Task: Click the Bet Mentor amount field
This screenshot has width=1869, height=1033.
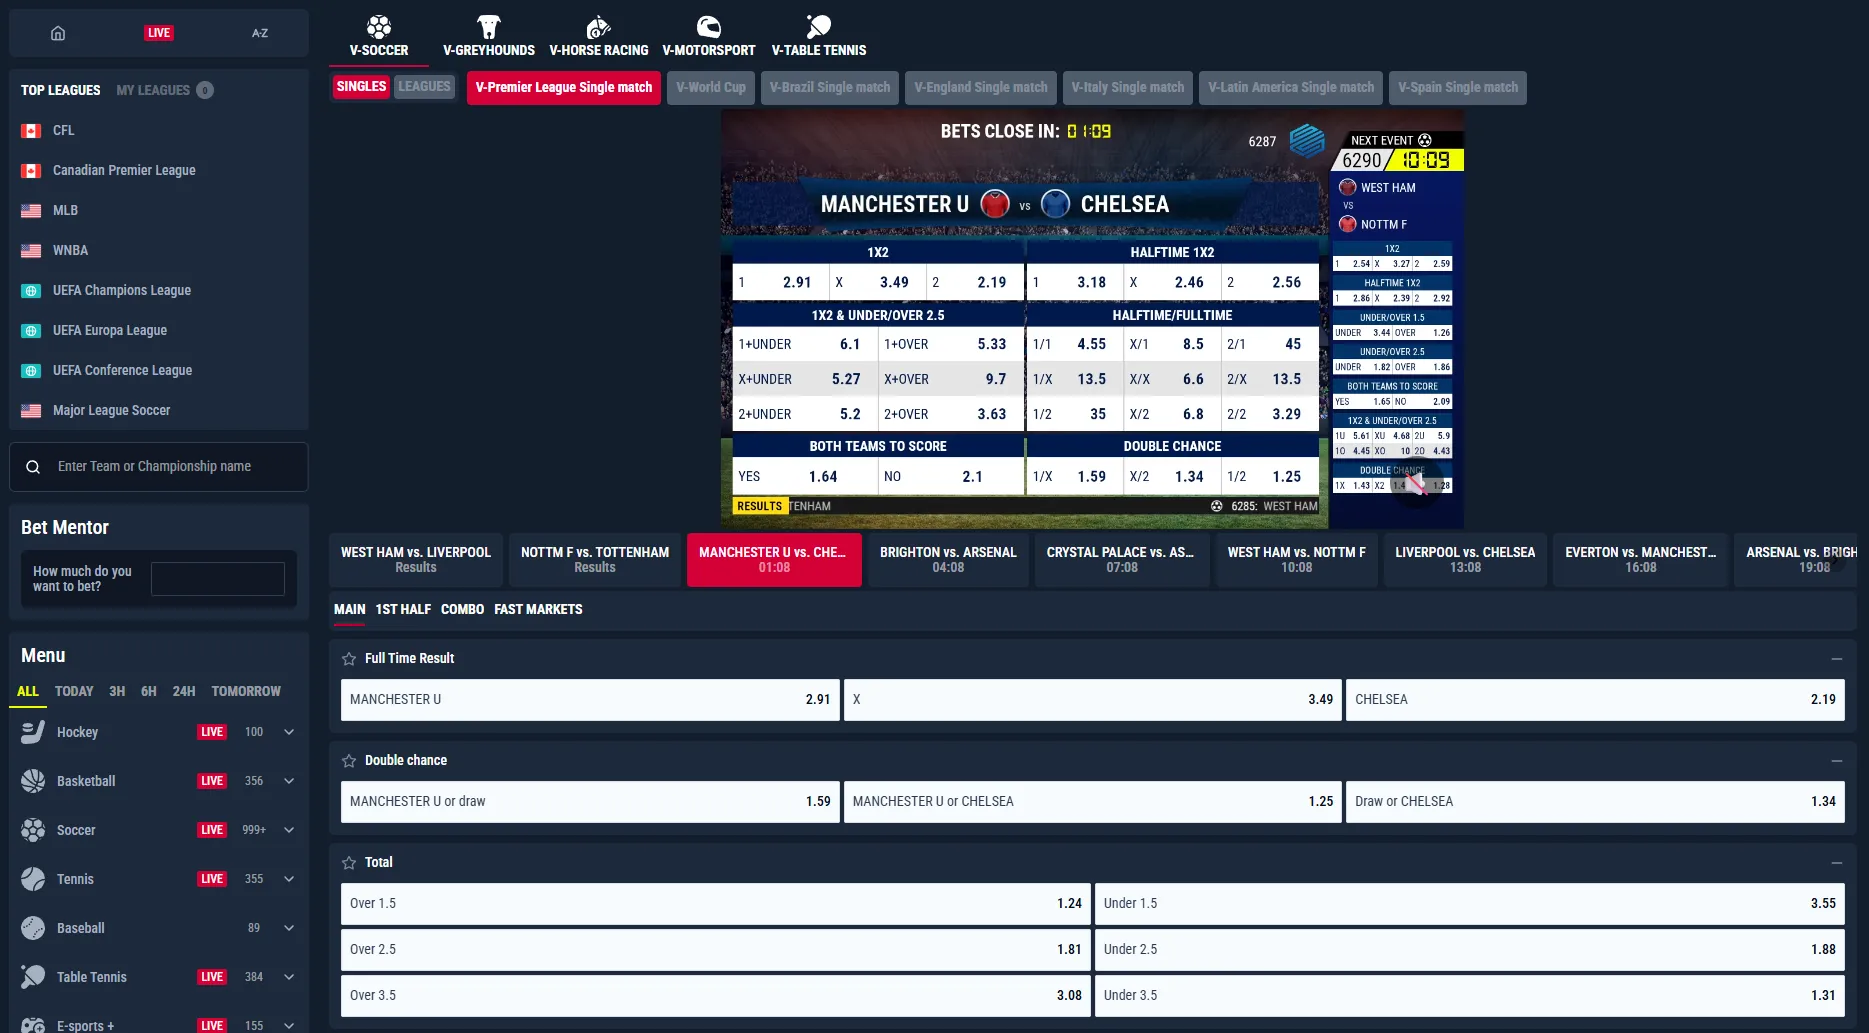Action: tap(218, 579)
